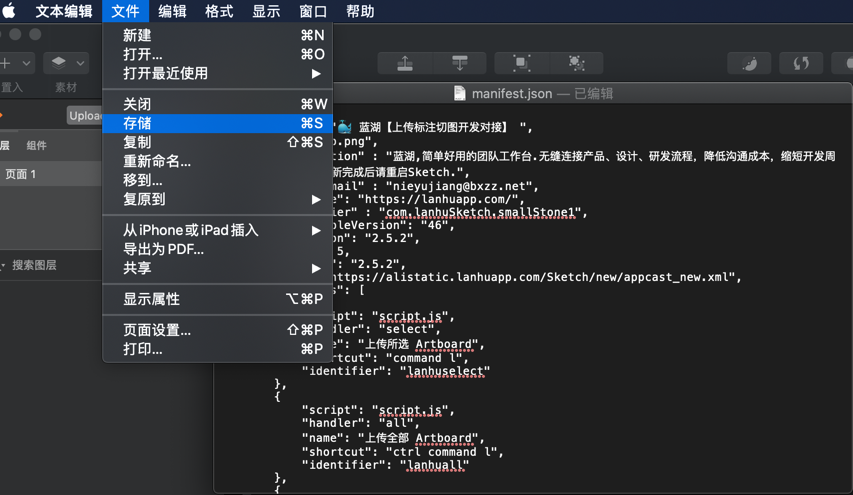The height and width of the screenshot is (495, 853).
Task: Click the whale emoji in the JSON
Action: [344, 127]
